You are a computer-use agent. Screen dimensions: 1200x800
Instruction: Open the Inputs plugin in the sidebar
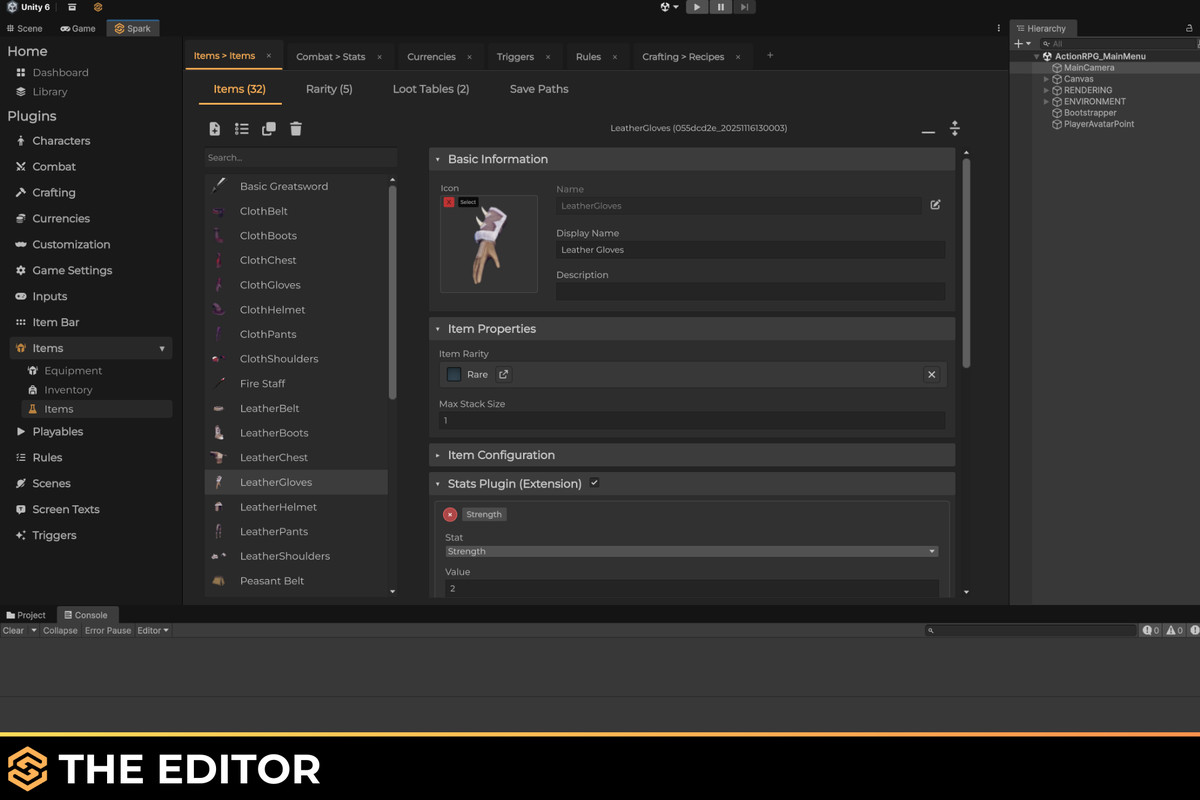click(49, 296)
